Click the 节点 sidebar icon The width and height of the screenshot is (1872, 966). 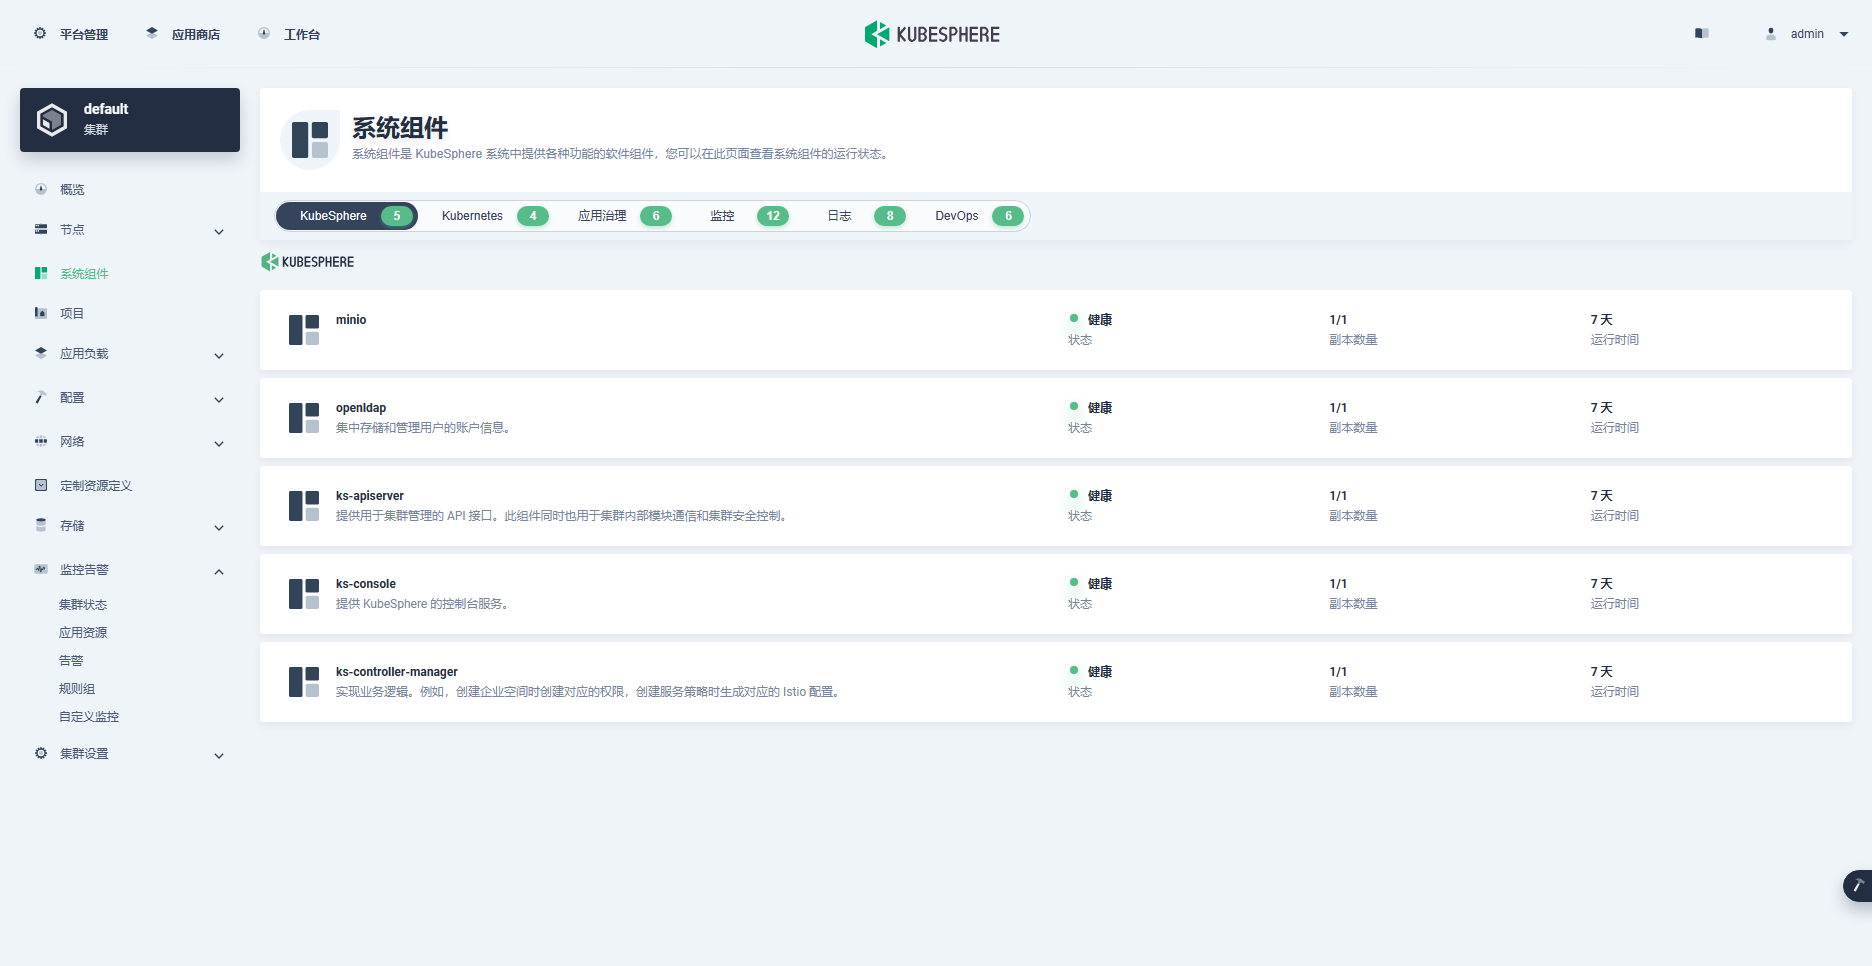(41, 229)
